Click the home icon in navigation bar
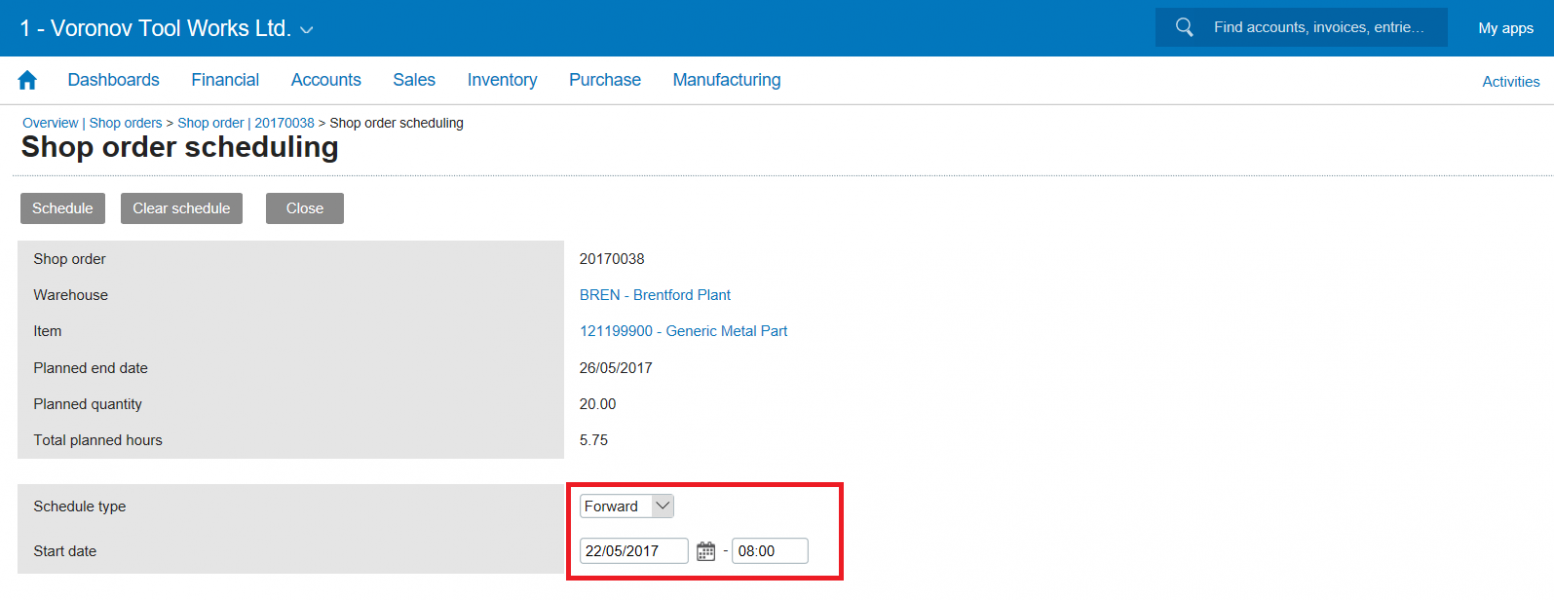 27,80
